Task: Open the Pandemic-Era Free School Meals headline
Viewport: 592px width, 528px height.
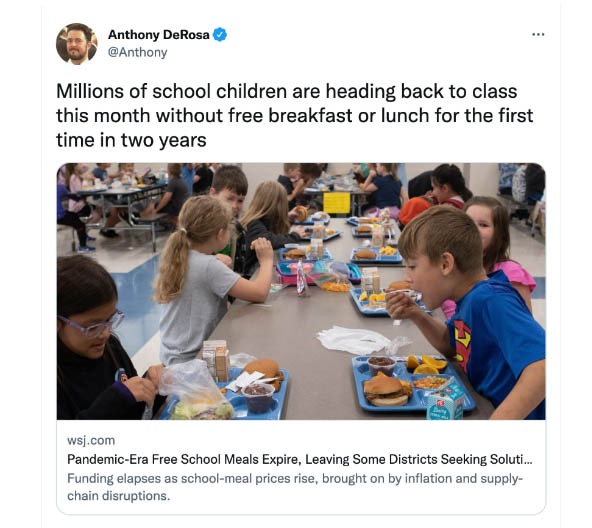Action: 300,459
